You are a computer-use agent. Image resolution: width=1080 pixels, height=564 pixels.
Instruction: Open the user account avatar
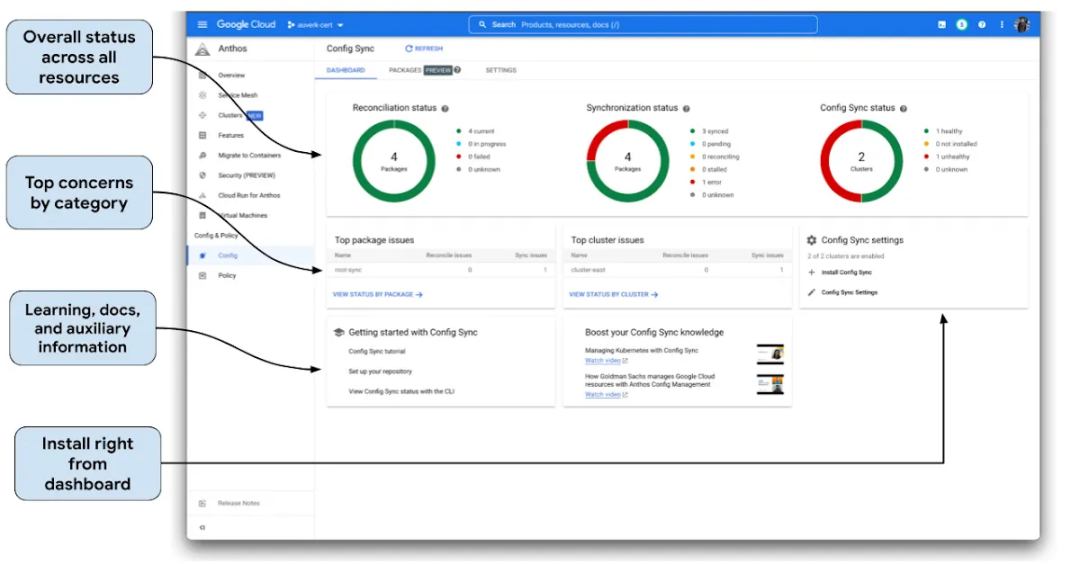[1021, 25]
